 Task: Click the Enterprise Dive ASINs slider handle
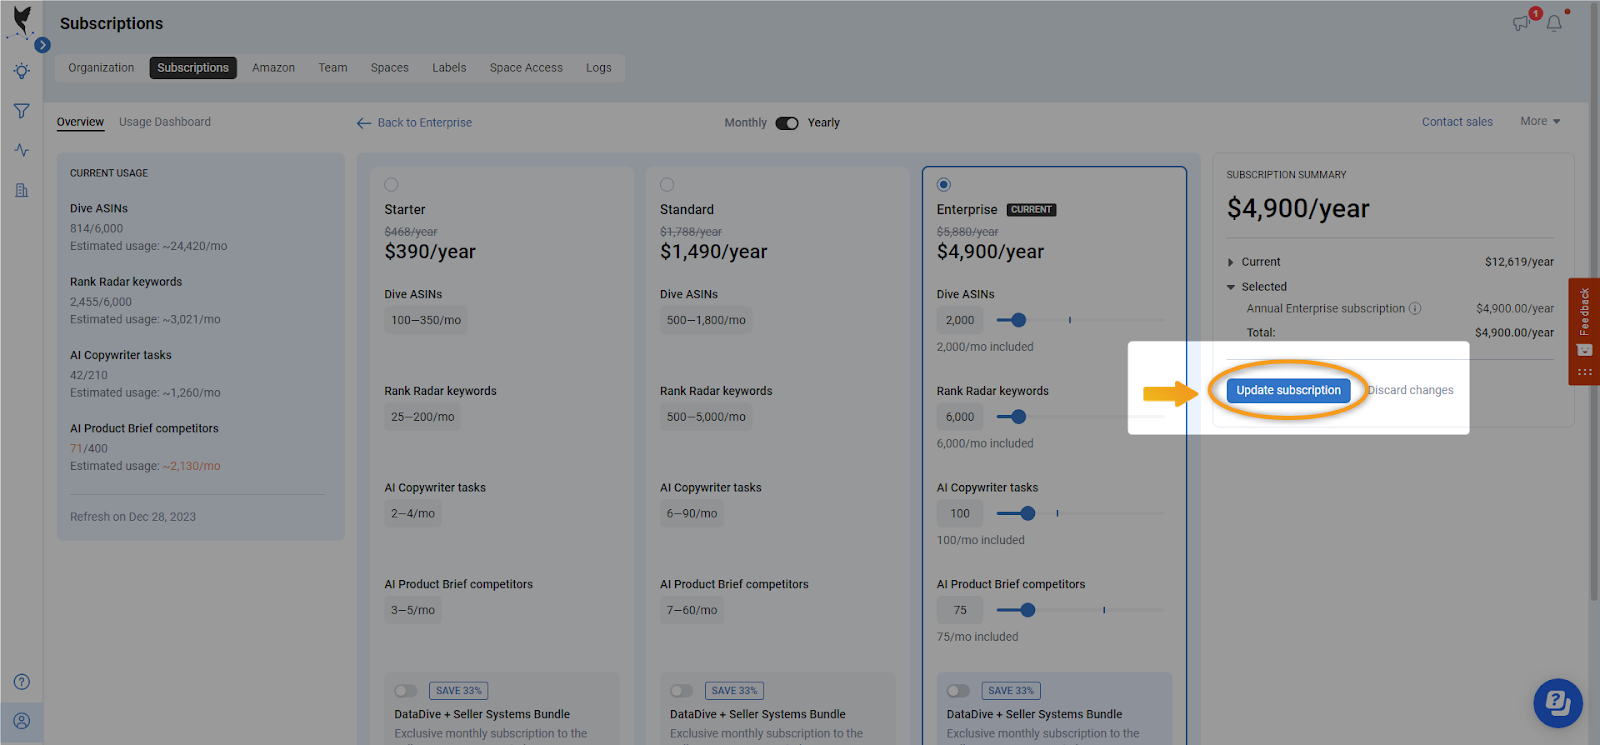click(1018, 320)
